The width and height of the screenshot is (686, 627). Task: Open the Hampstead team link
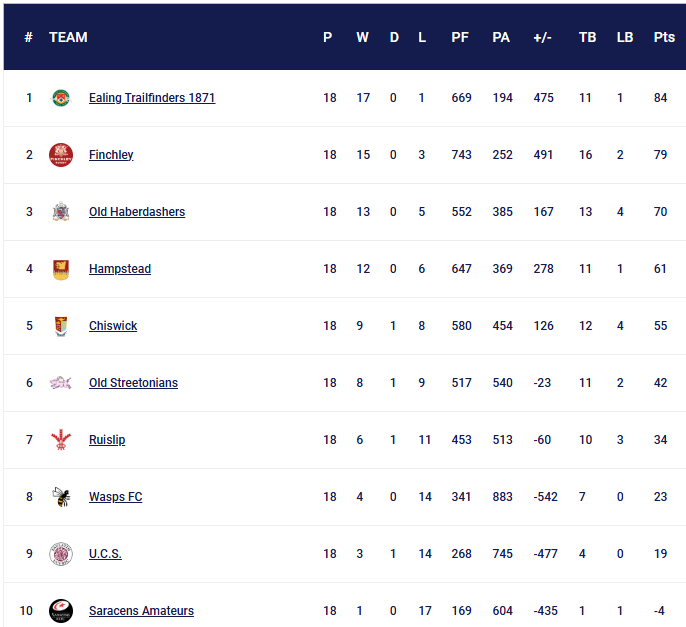point(120,269)
